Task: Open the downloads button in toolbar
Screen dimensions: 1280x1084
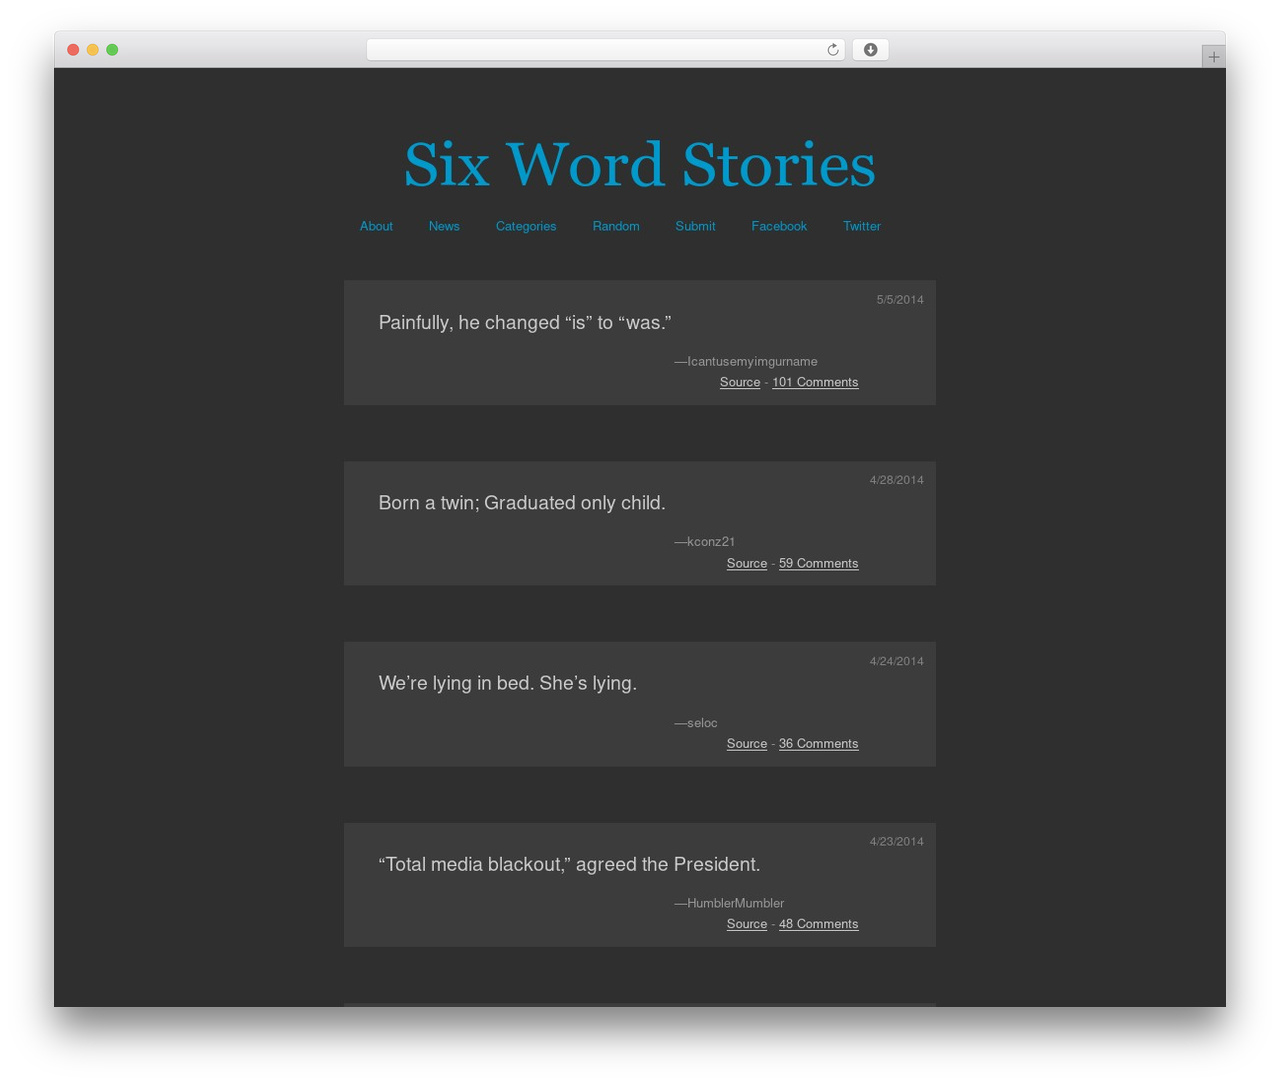Action: (x=870, y=50)
